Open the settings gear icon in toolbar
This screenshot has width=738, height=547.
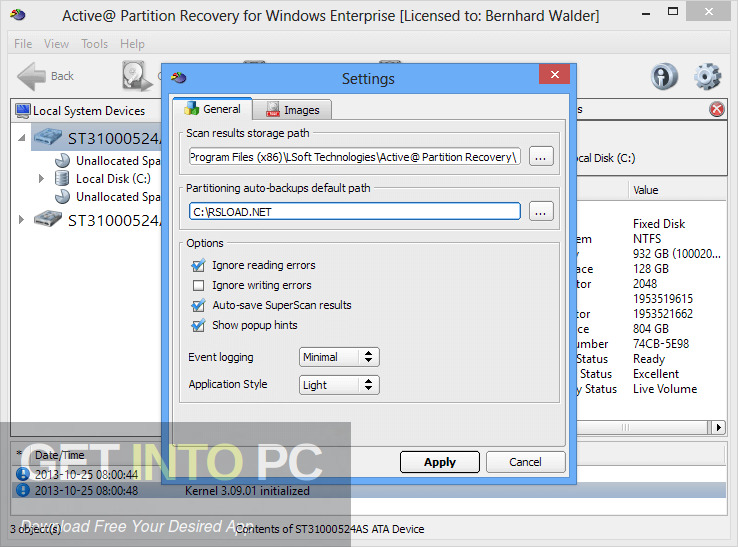coord(707,76)
